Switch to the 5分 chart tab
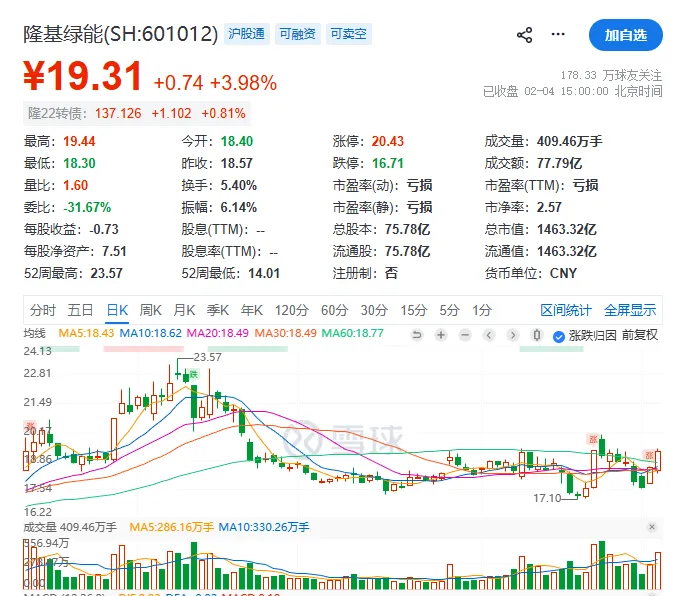Screen dimensions: 683x596 (449, 310)
